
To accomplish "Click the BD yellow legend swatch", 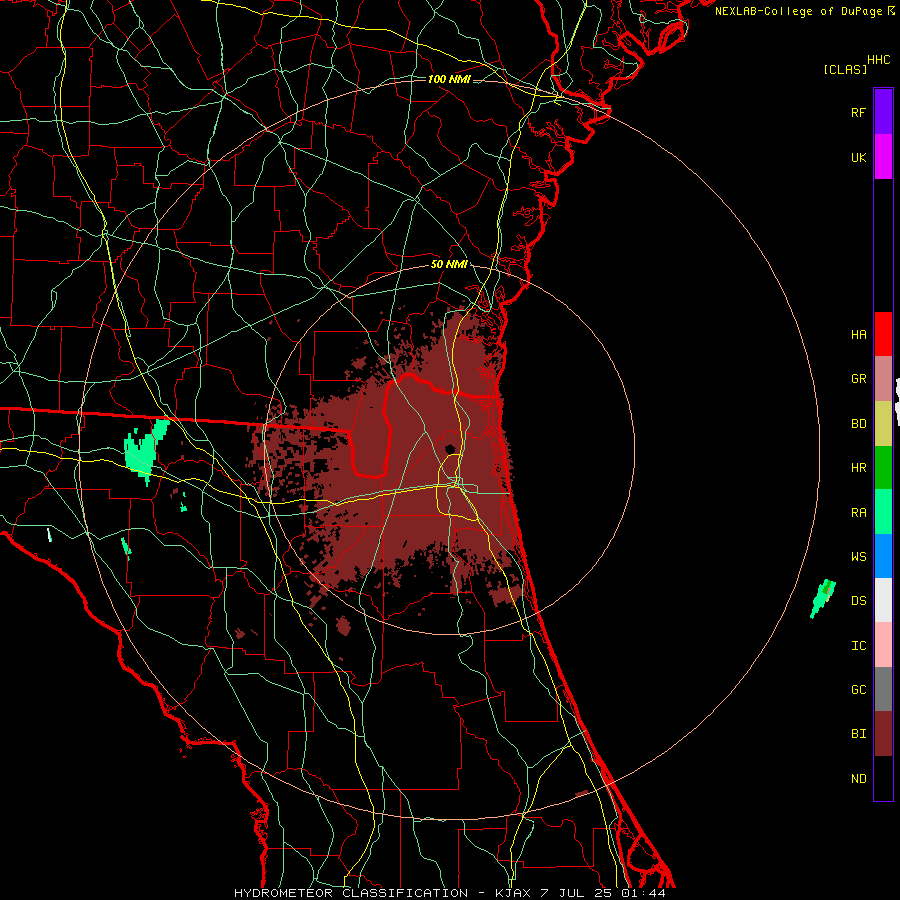I will click(x=883, y=424).
